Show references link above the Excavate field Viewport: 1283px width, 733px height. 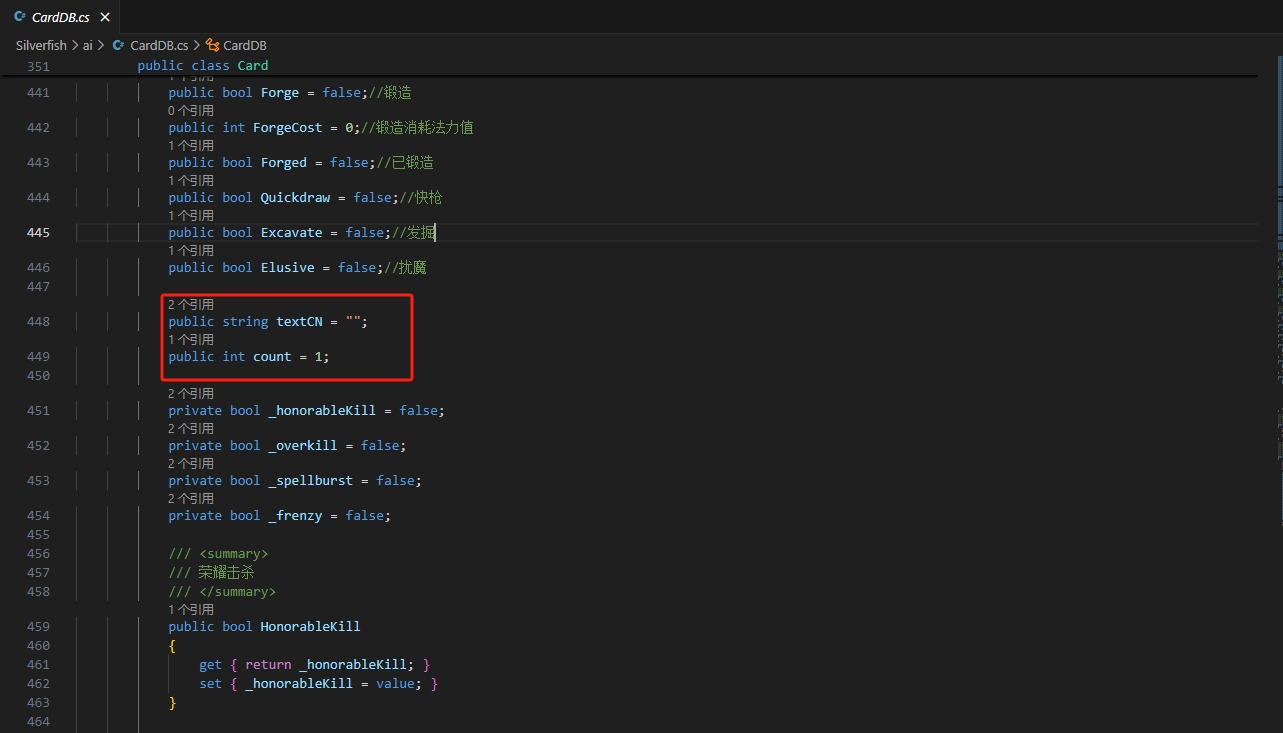point(191,215)
